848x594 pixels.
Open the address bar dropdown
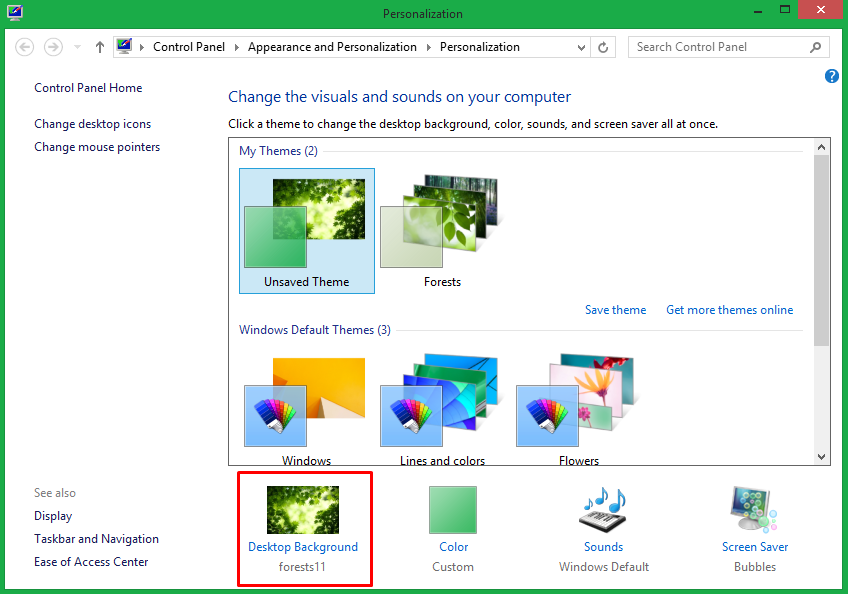coord(581,46)
